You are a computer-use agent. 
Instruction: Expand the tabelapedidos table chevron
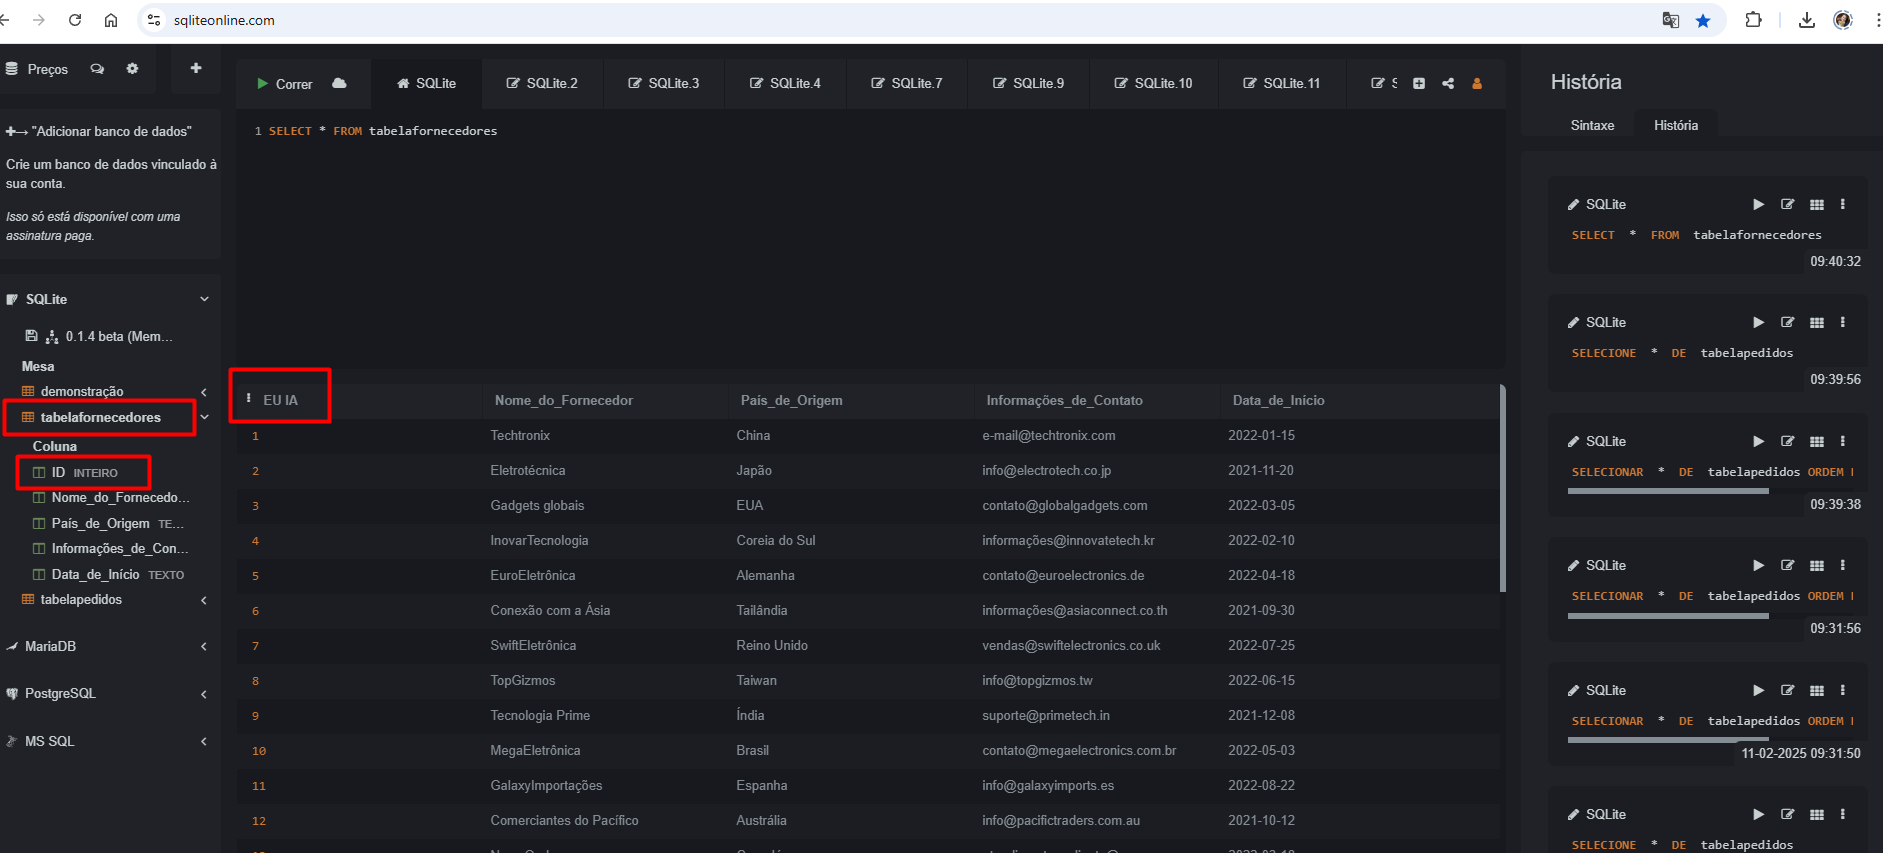click(204, 600)
